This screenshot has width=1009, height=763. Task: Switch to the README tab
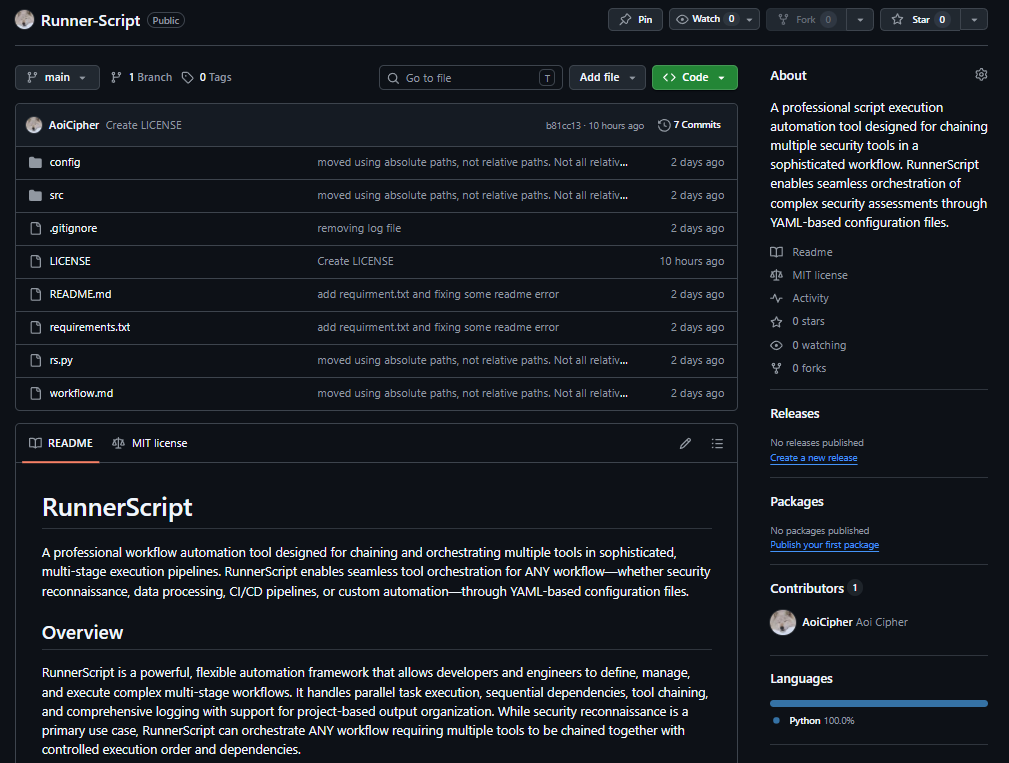(x=61, y=443)
